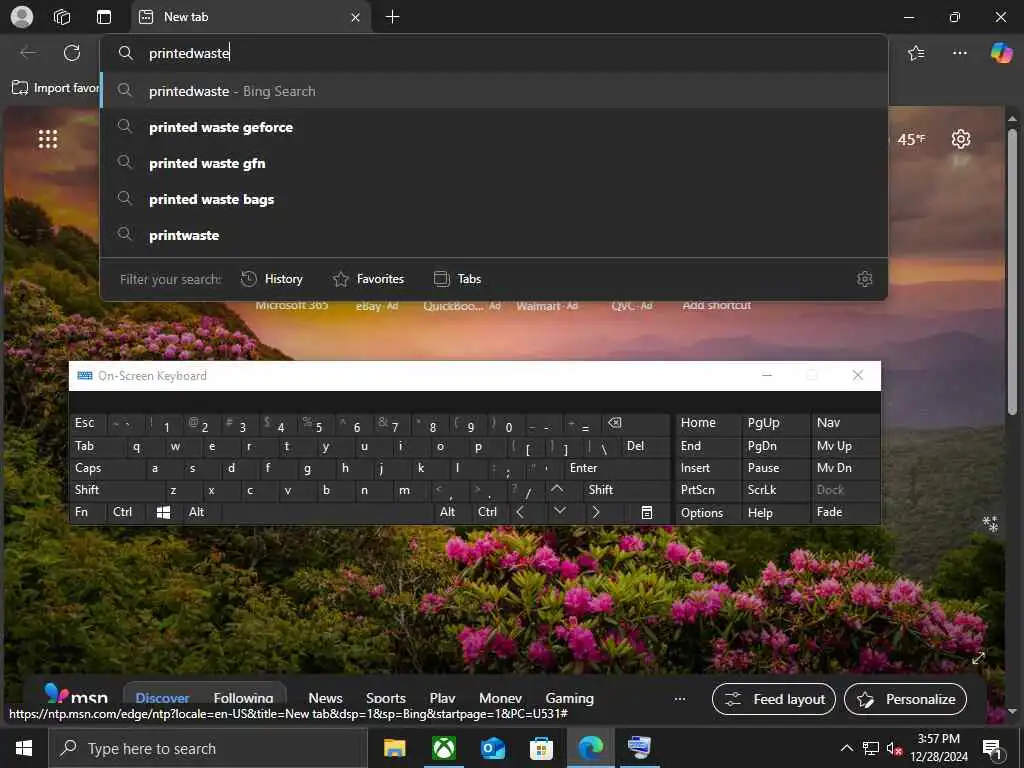Open the Favorites star toolbar icon
Viewport: 1024px width, 768px height.
[916, 53]
